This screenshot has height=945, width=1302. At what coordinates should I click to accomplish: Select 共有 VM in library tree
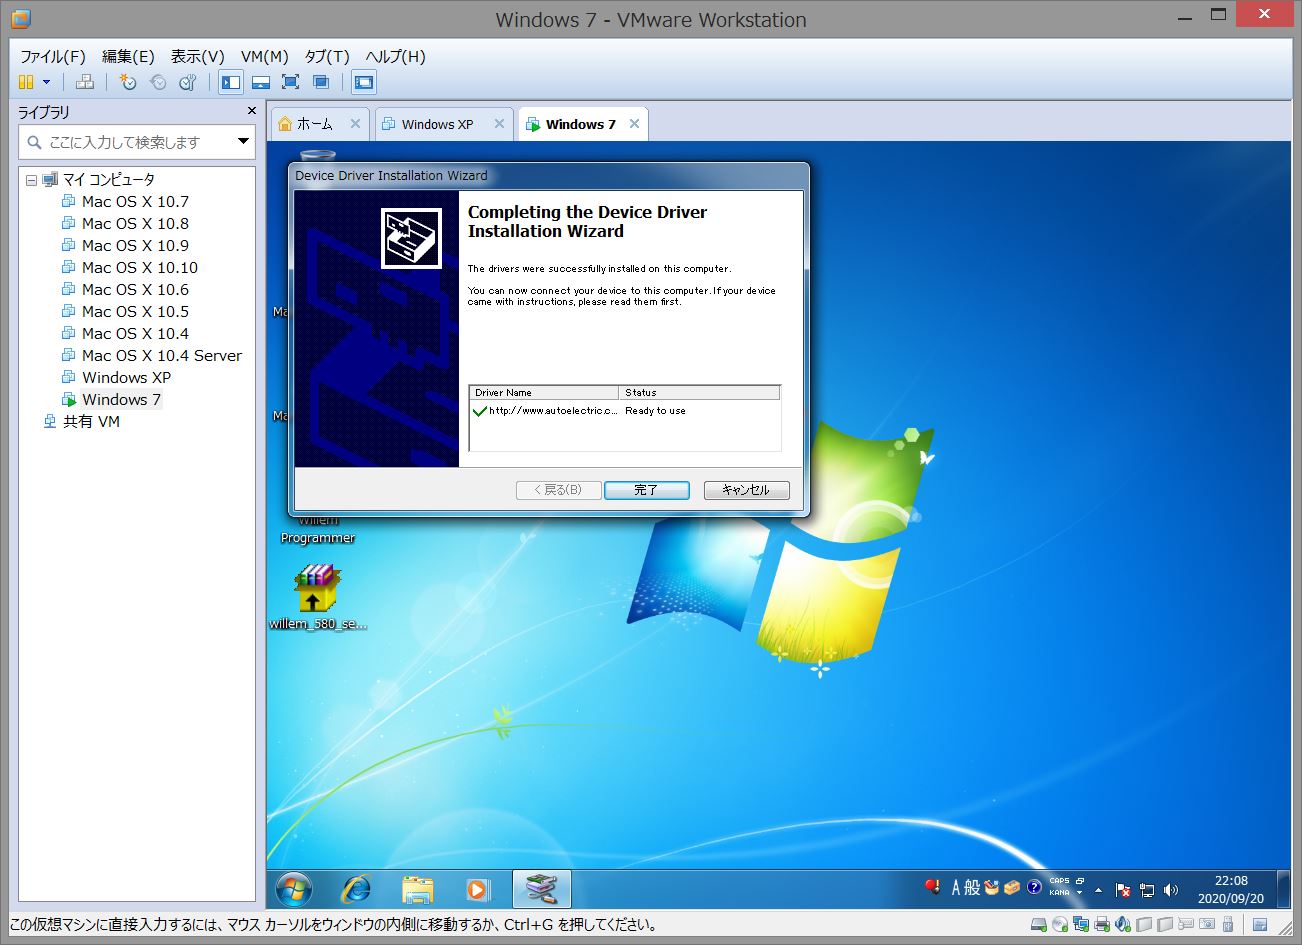point(91,421)
